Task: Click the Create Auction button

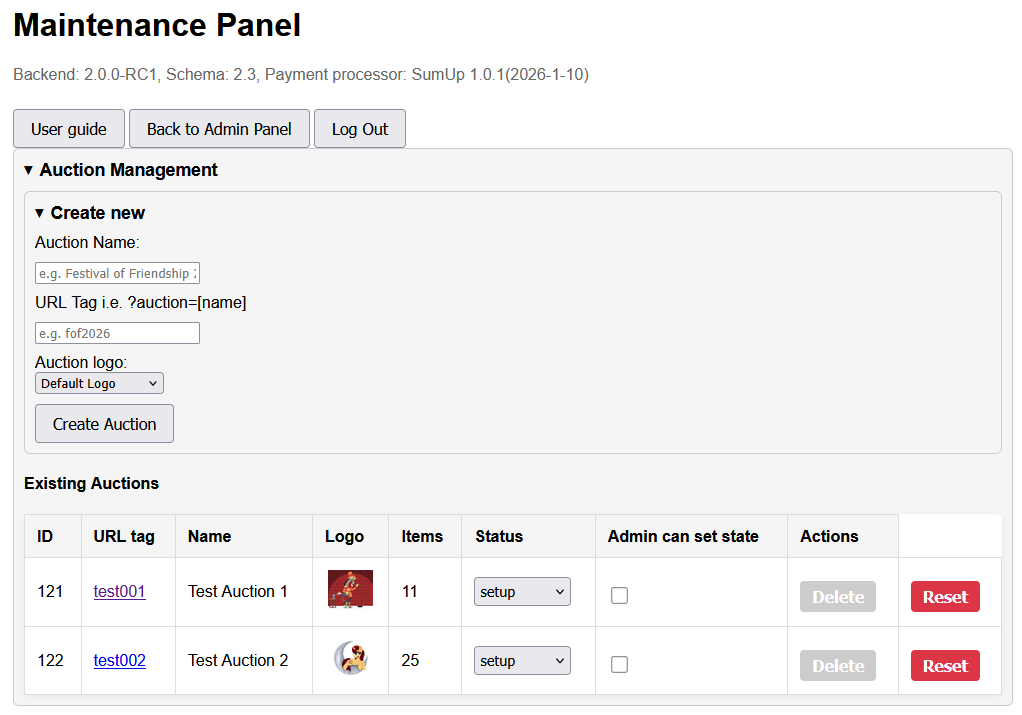Action: pyautogui.click(x=103, y=423)
